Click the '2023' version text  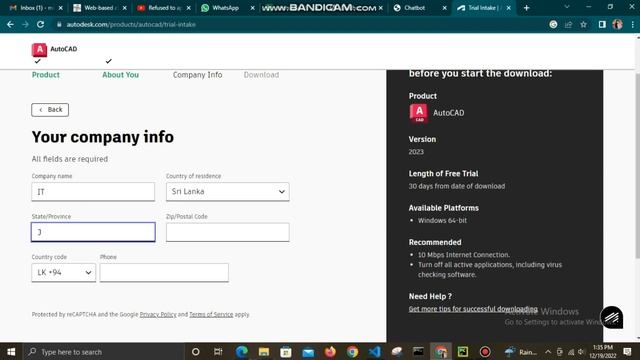416,152
